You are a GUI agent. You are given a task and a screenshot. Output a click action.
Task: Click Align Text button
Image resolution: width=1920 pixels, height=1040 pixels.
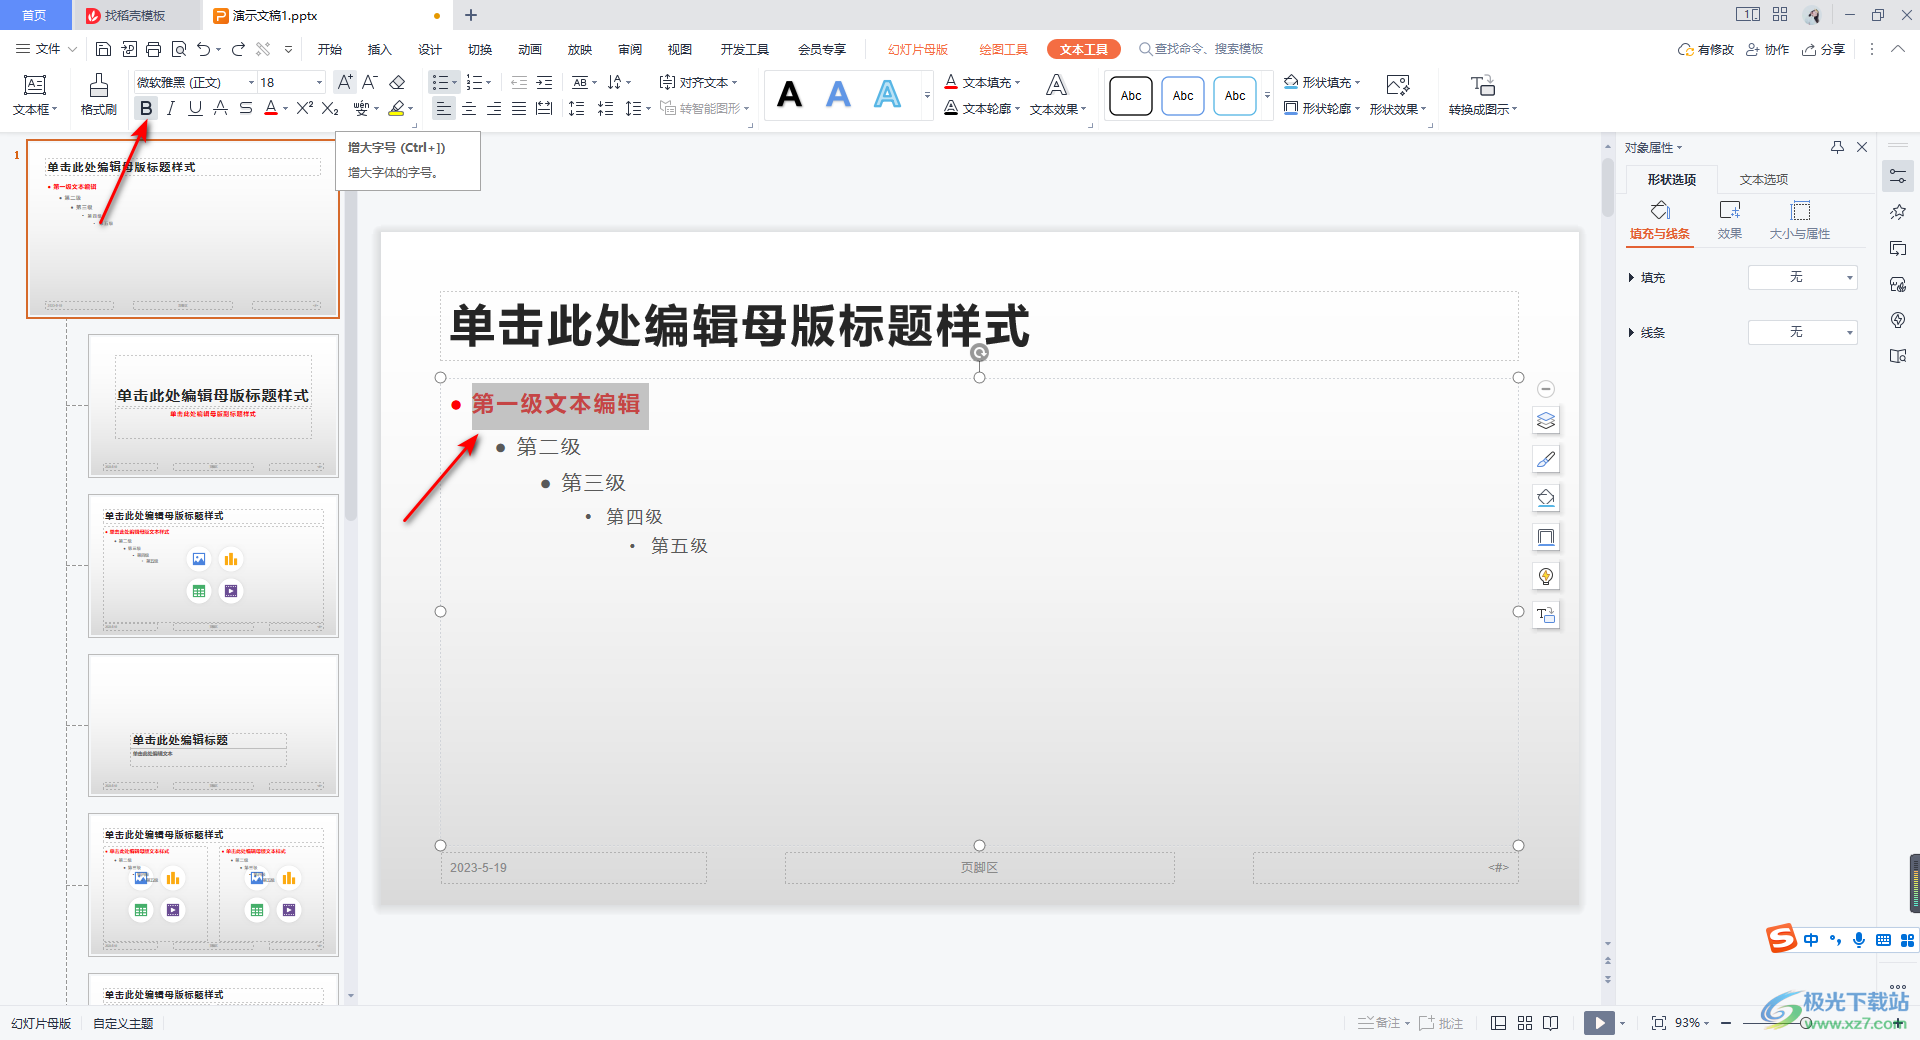[698, 82]
